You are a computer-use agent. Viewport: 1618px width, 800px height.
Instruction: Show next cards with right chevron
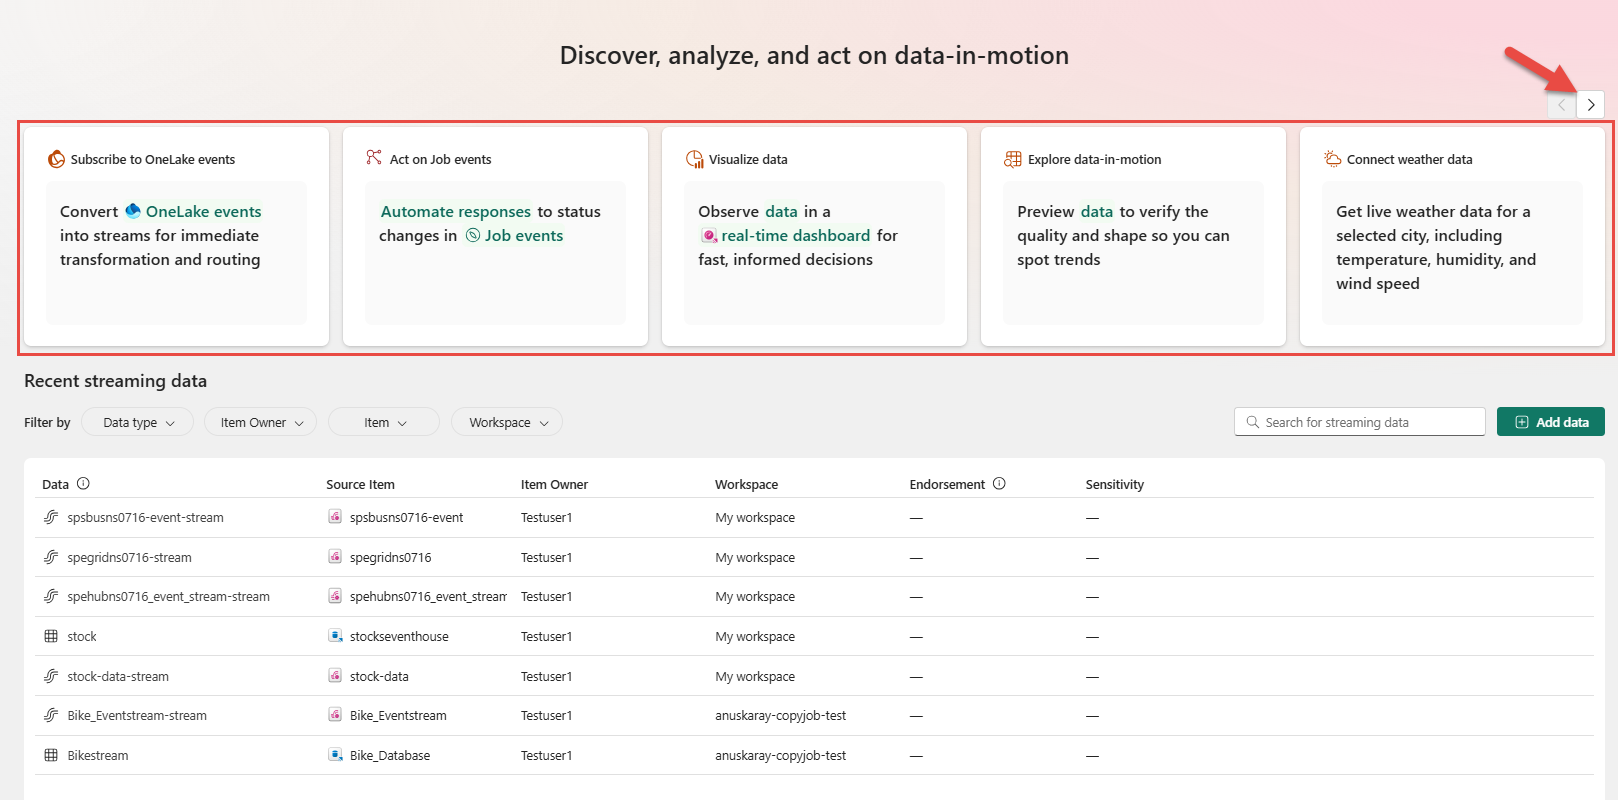coord(1590,105)
